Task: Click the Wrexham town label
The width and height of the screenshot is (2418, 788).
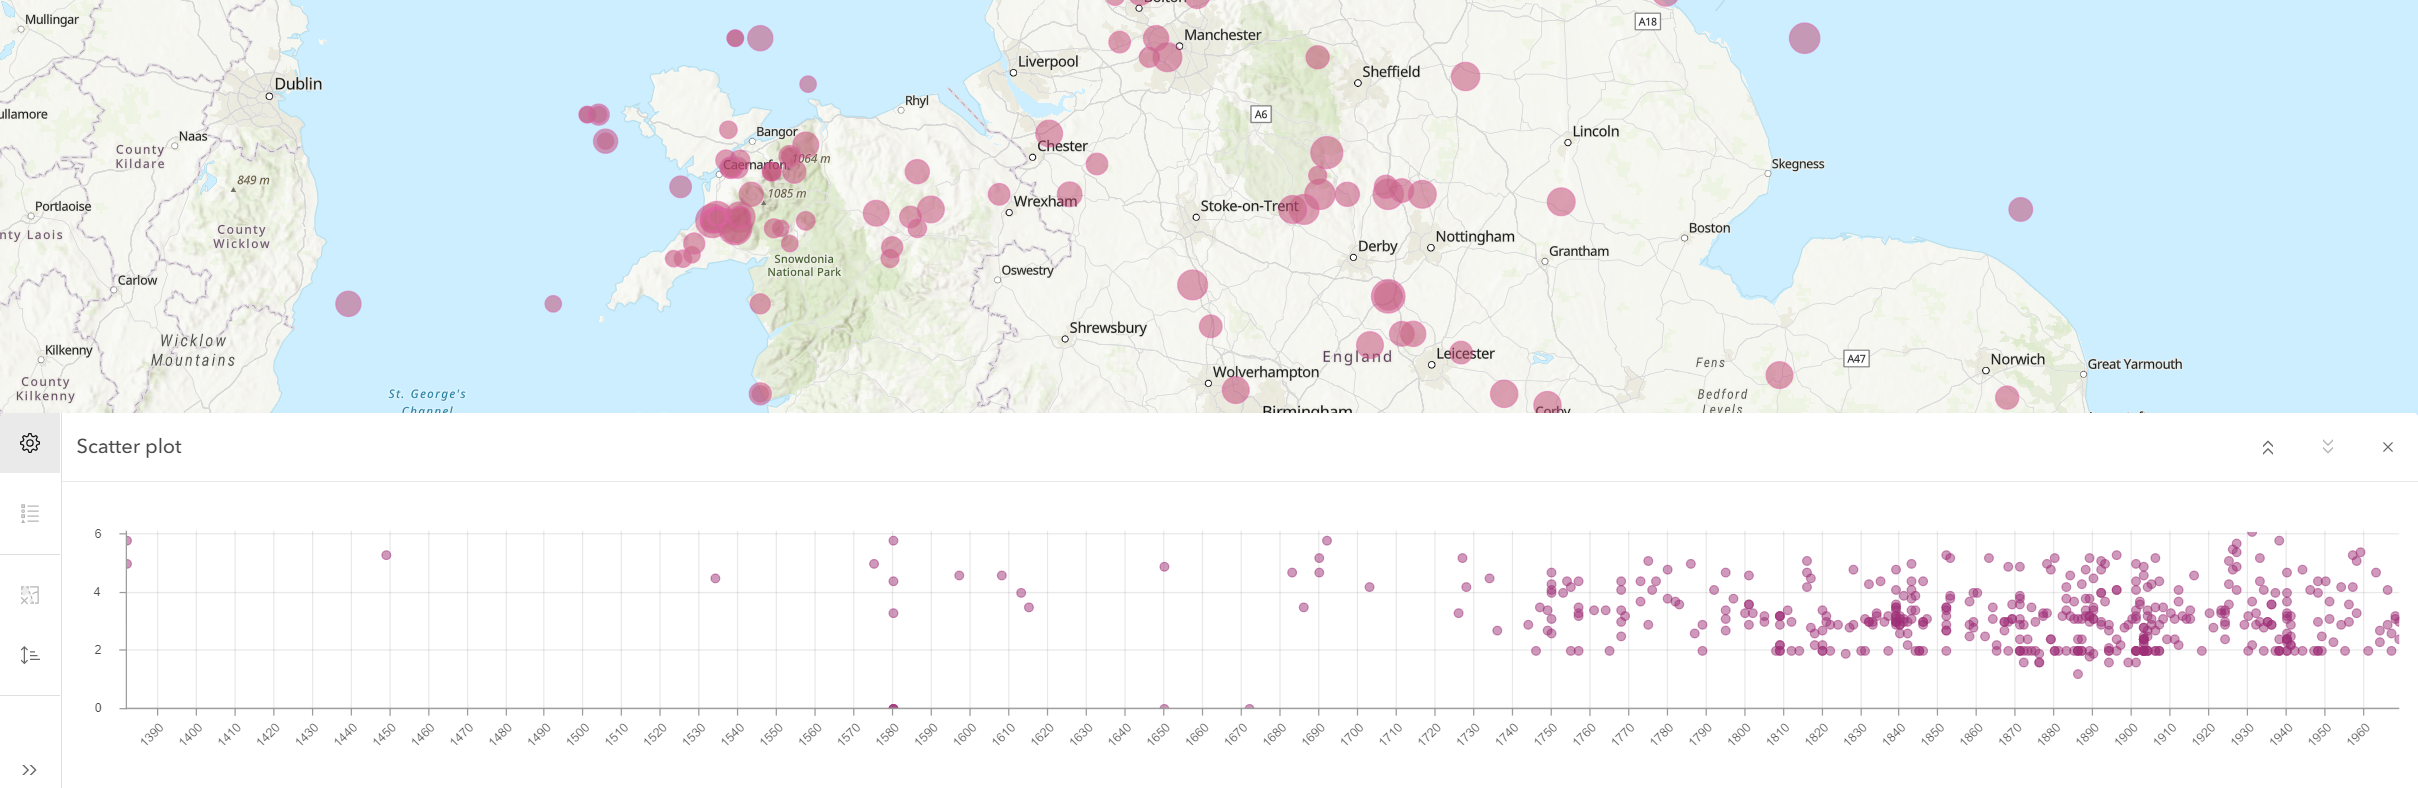Action: 1045,201
